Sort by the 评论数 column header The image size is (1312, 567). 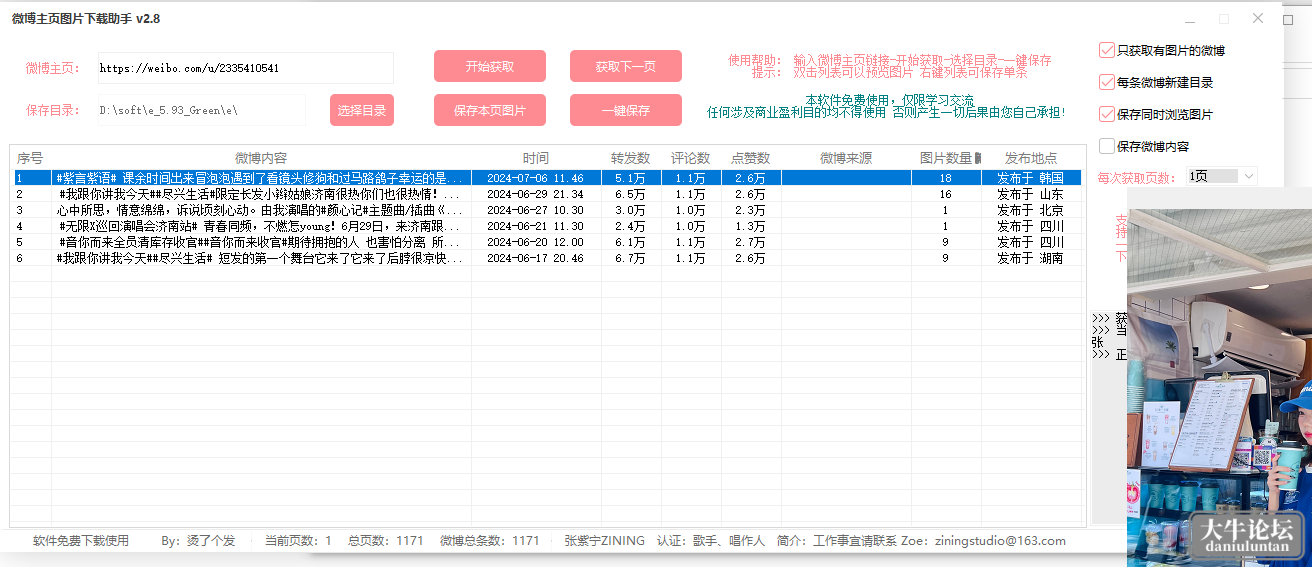691,158
